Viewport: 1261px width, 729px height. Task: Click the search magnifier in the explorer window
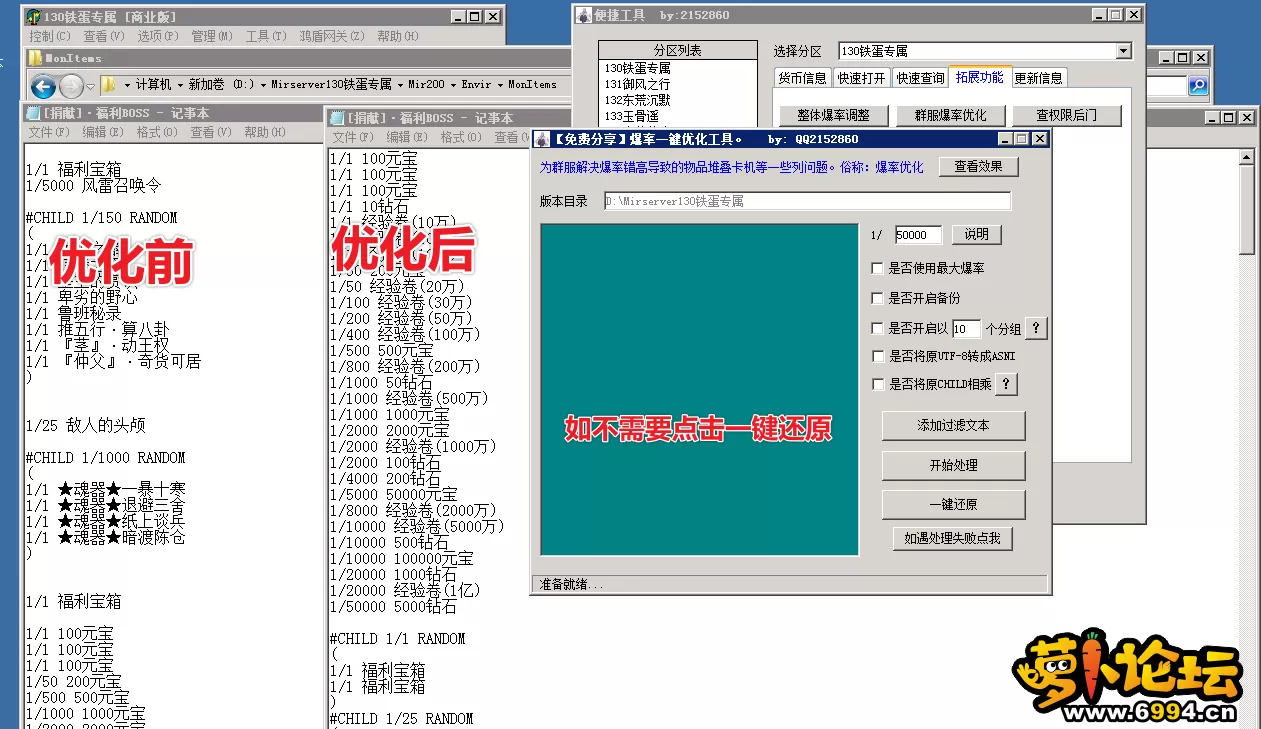[x=1198, y=86]
